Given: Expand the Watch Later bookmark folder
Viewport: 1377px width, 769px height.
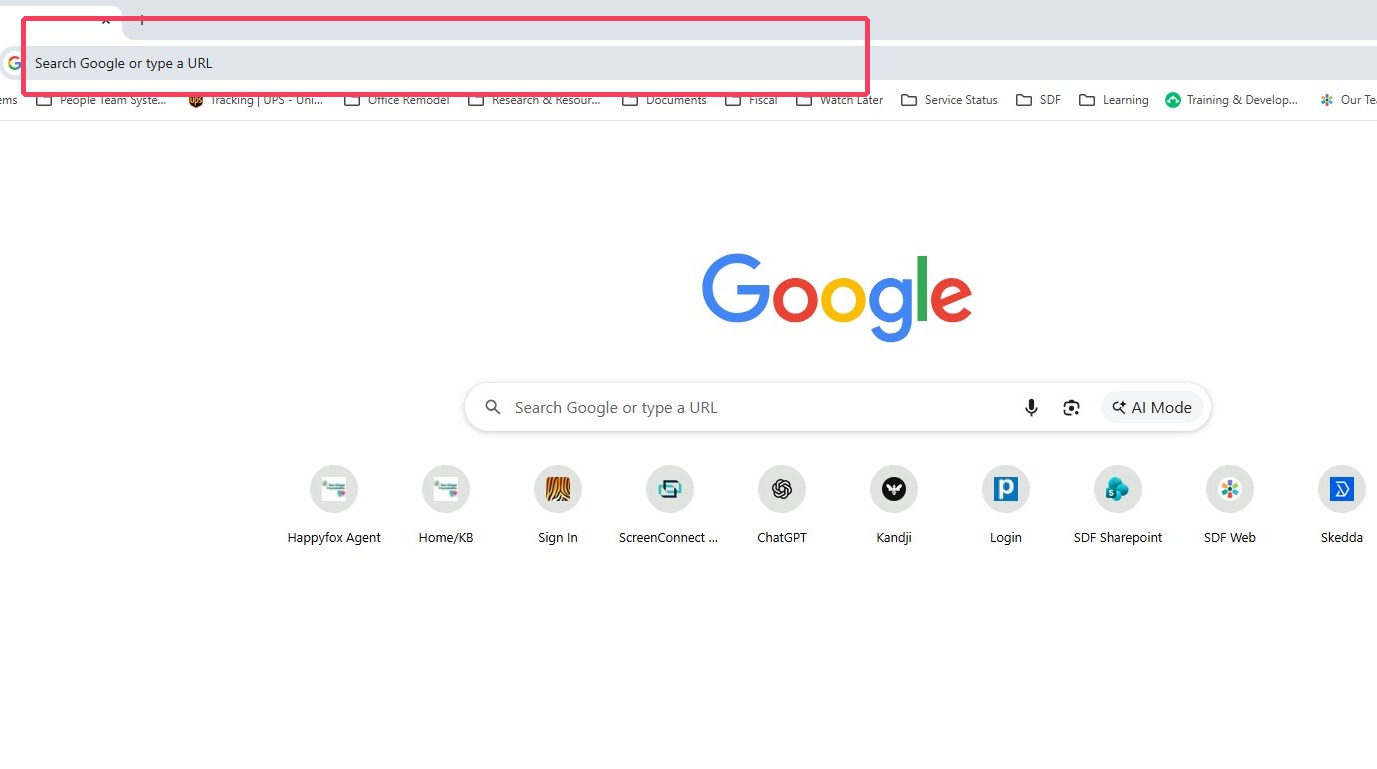Looking at the screenshot, I should click(x=840, y=100).
